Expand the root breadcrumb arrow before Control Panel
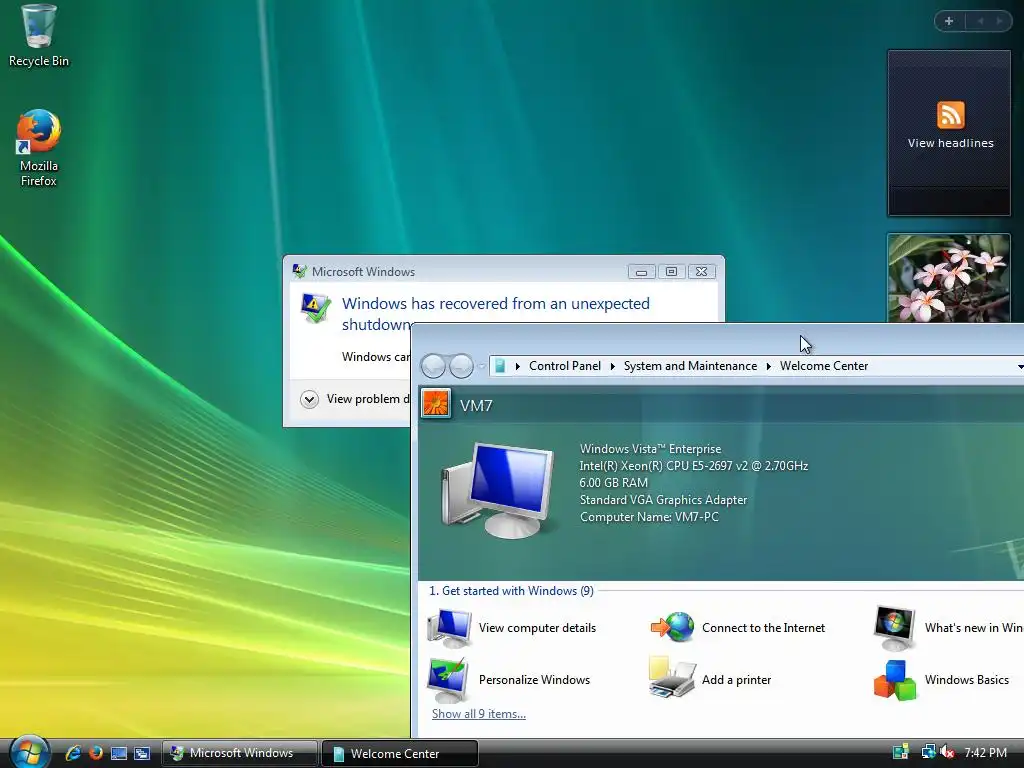The image size is (1024, 768). [x=517, y=366]
